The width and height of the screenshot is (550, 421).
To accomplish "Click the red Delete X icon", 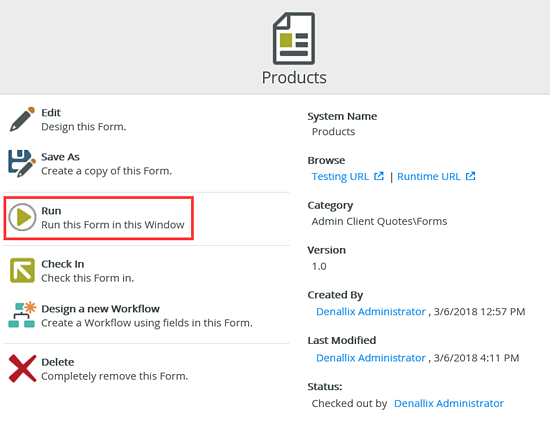I will 22,368.
